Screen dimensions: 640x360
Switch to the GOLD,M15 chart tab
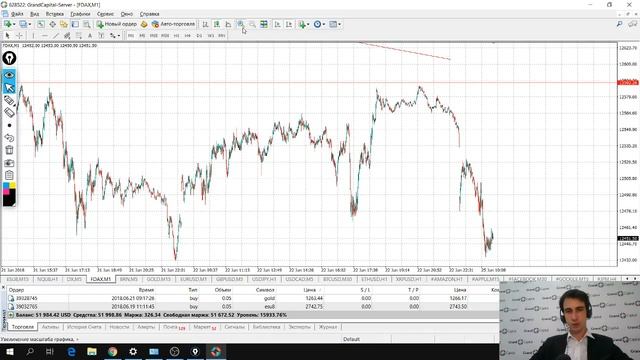click(158, 279)
